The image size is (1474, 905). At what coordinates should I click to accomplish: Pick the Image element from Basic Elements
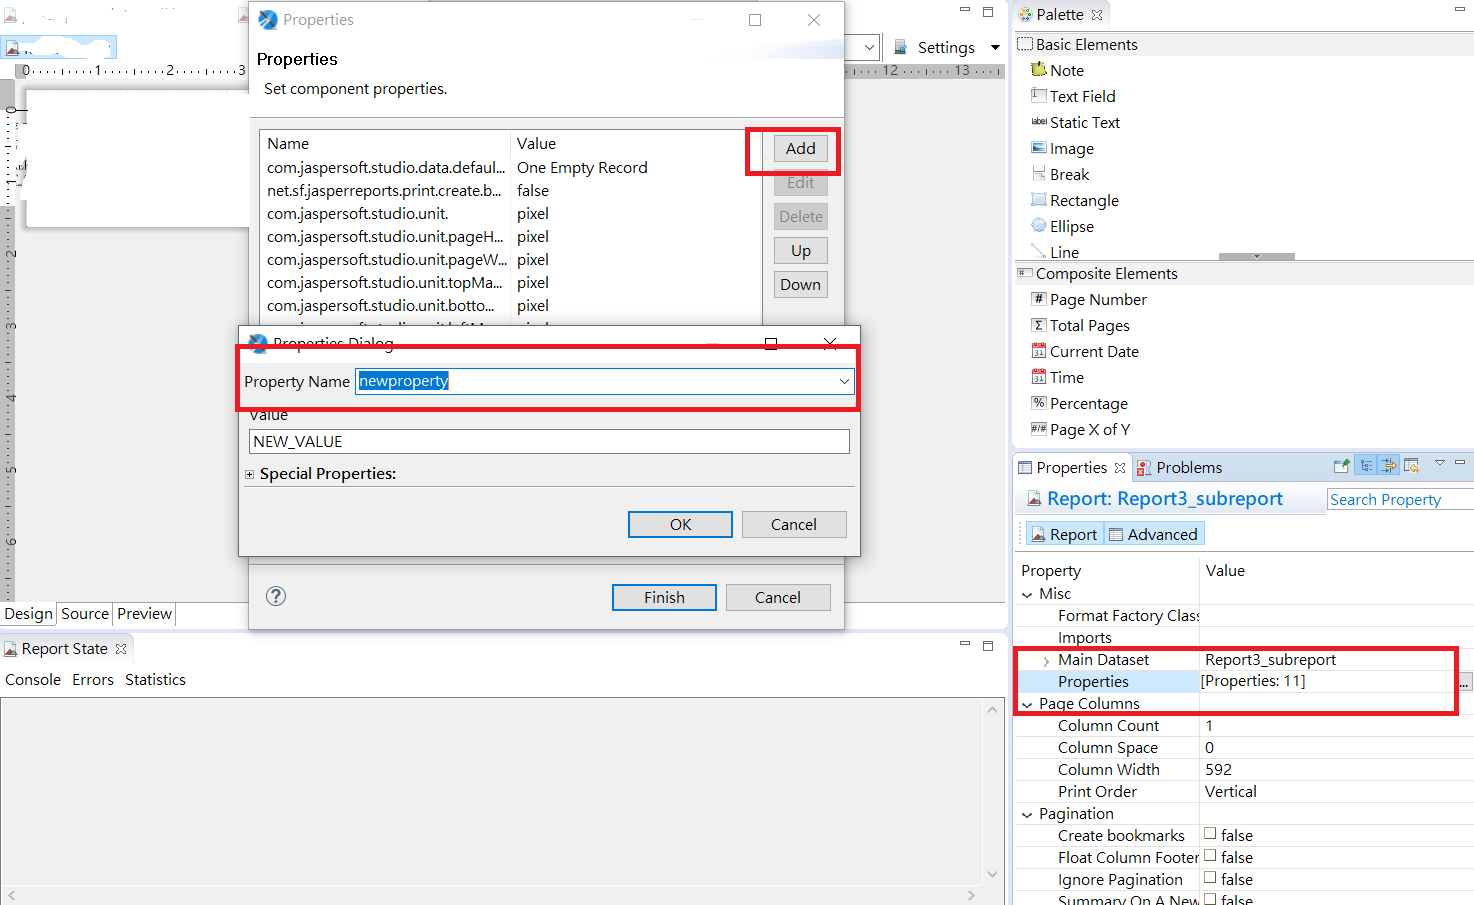pyautogui.click(x=1070, y=148)
